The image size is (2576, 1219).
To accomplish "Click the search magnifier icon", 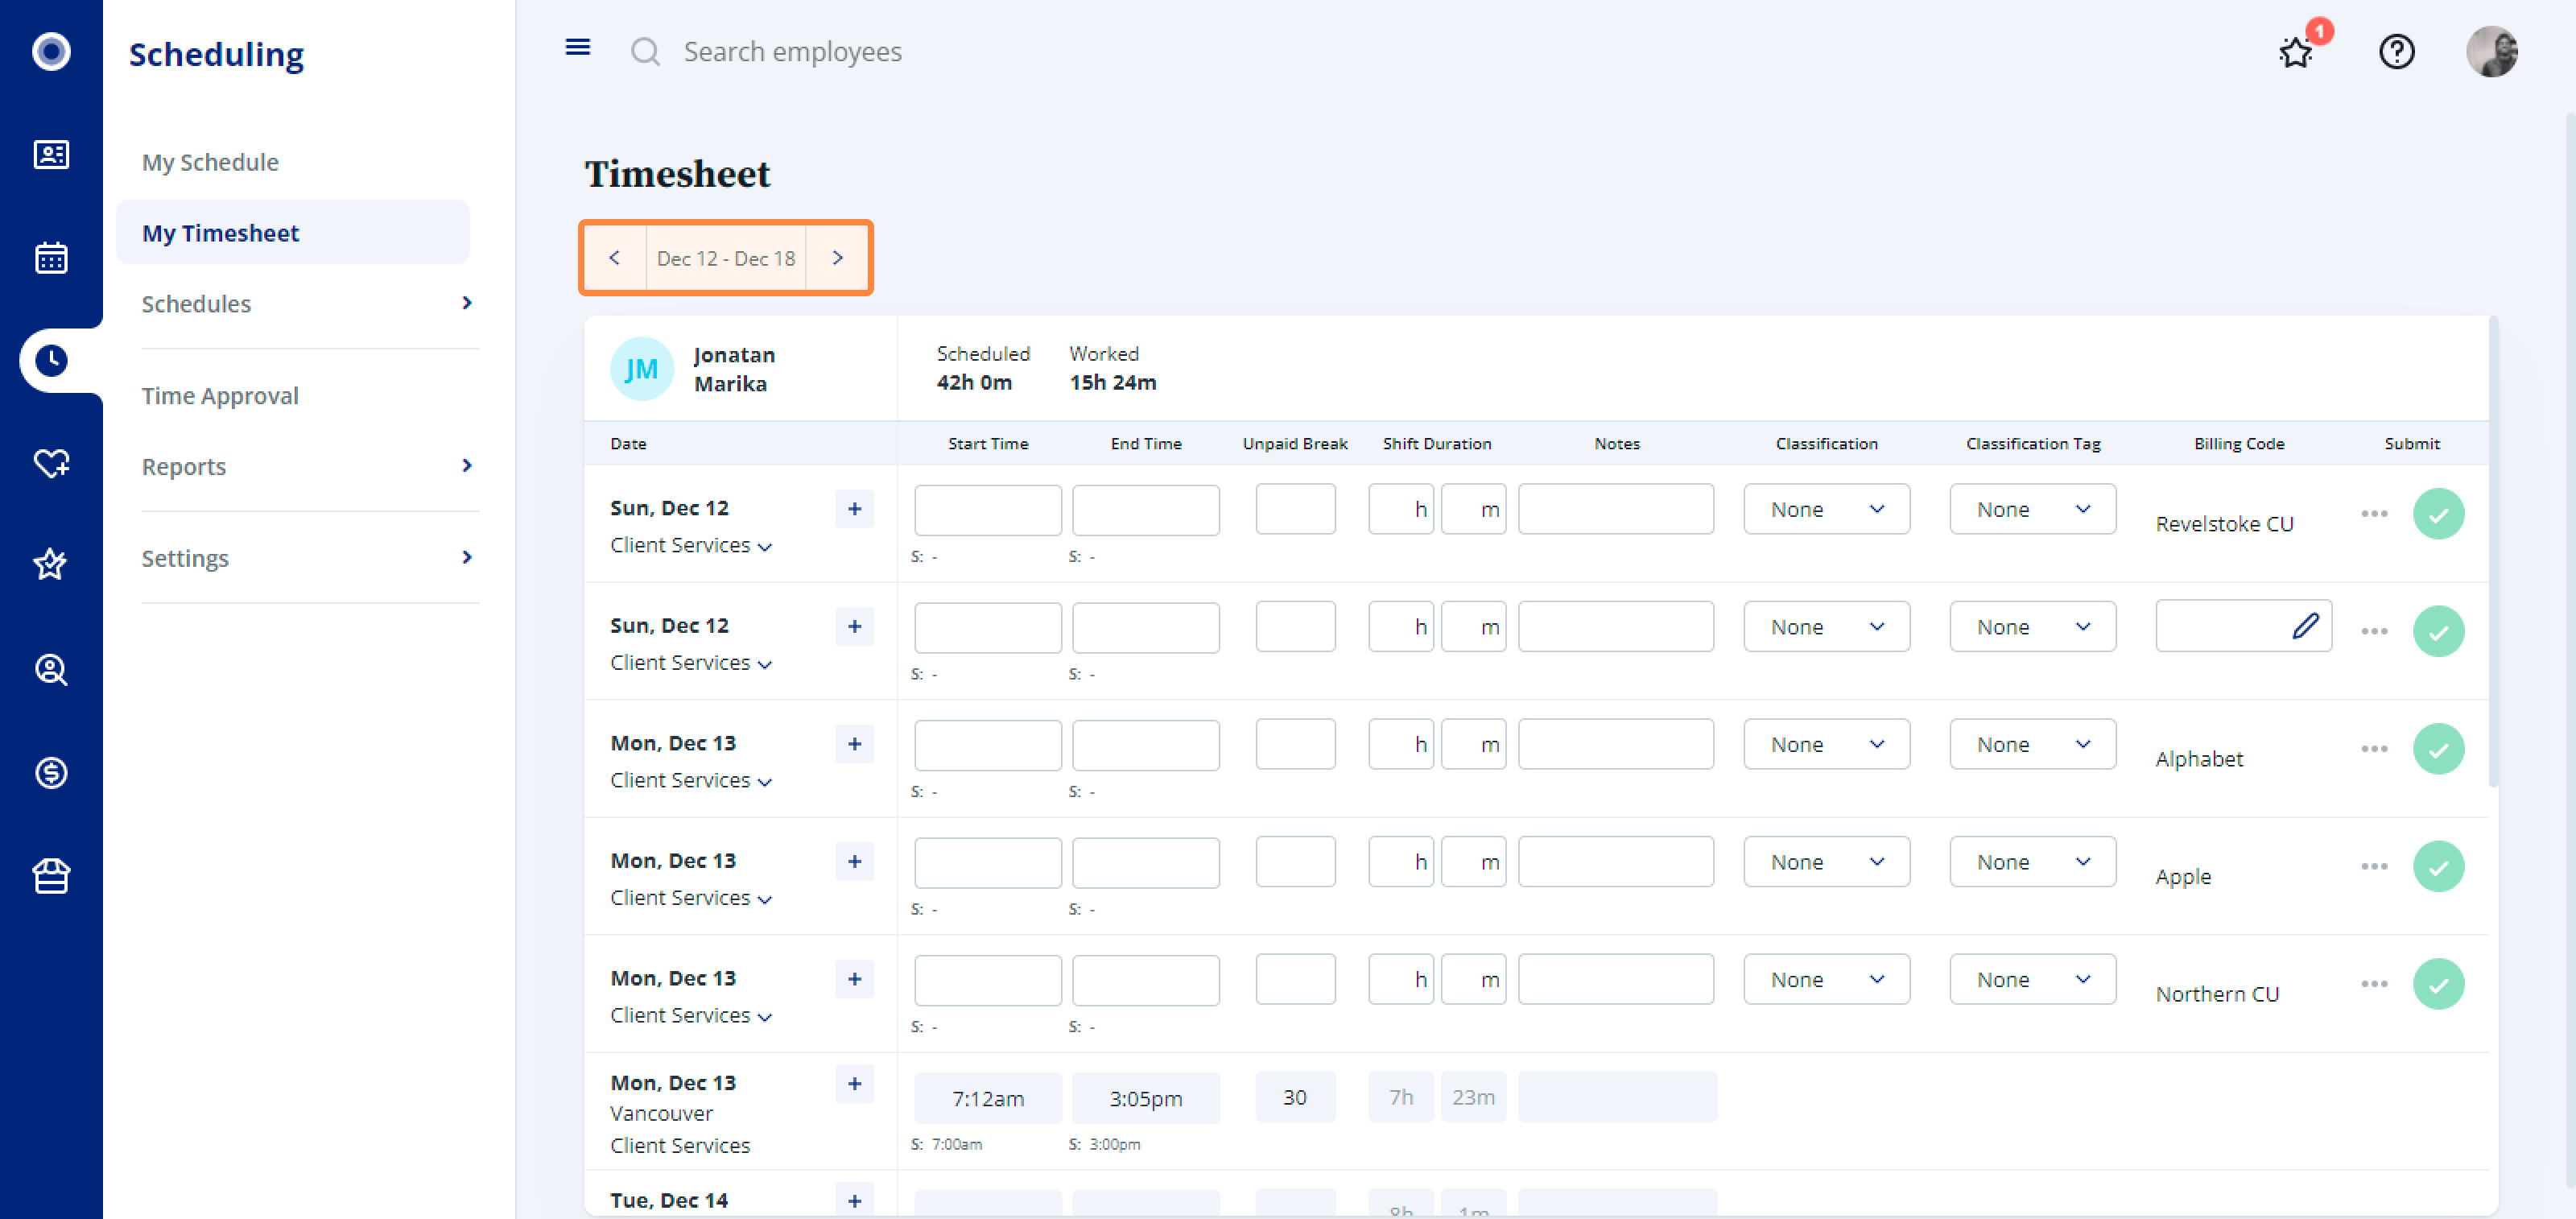I will (645, 51).
